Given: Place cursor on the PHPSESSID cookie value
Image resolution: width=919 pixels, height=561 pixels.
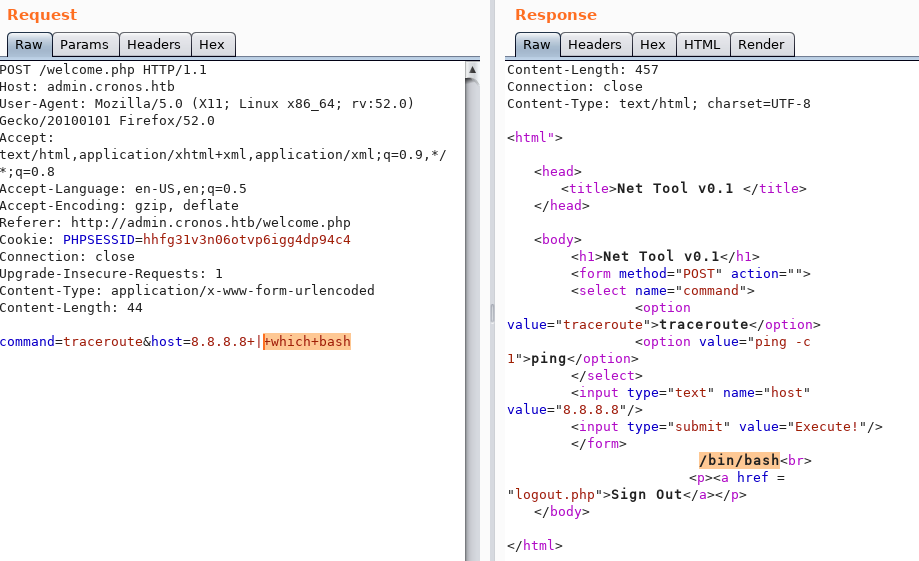Looking at the screenshot, I should coord(246,240).
